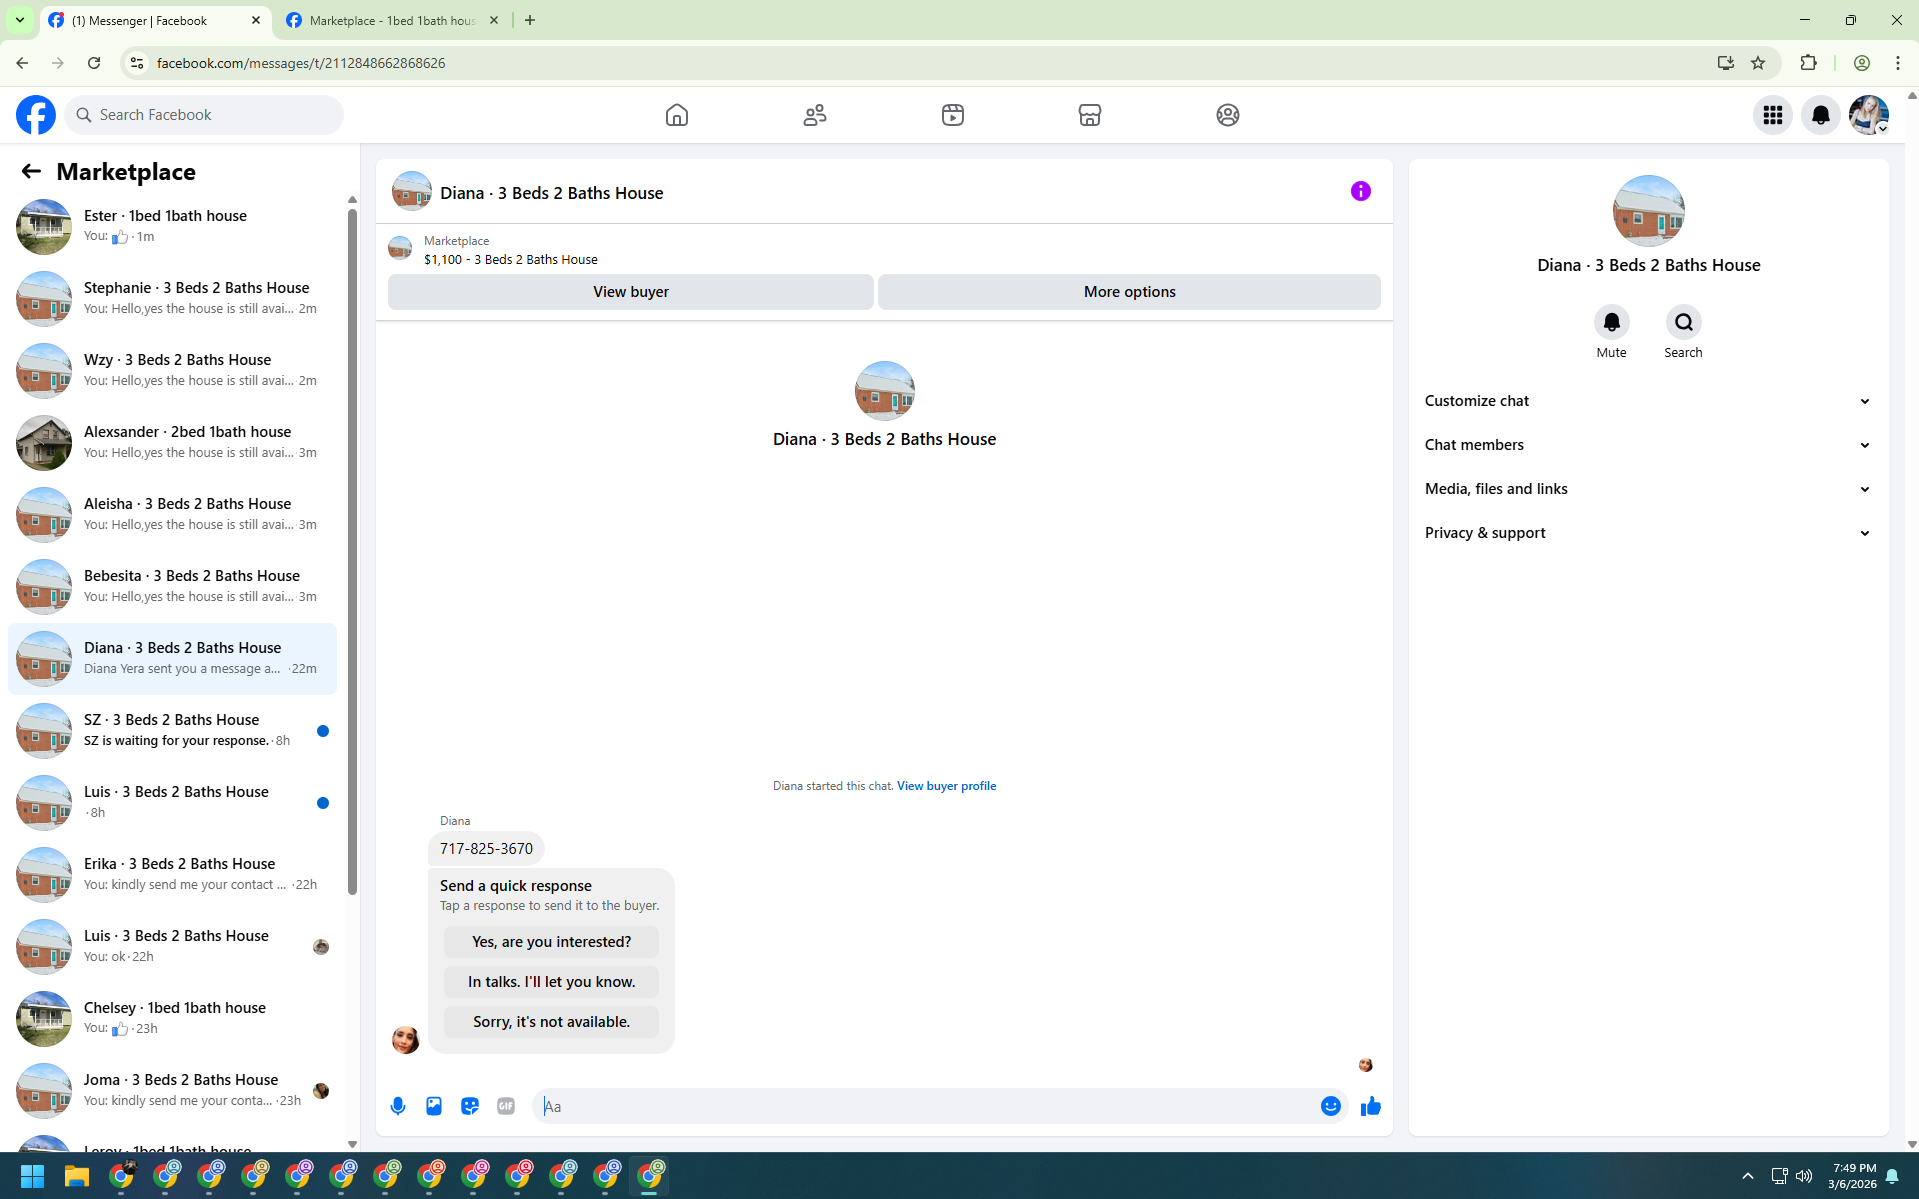This screenshot has height=1199, width=1919.
Task: Expand Media, files and links section
Action: (1648, 489)
